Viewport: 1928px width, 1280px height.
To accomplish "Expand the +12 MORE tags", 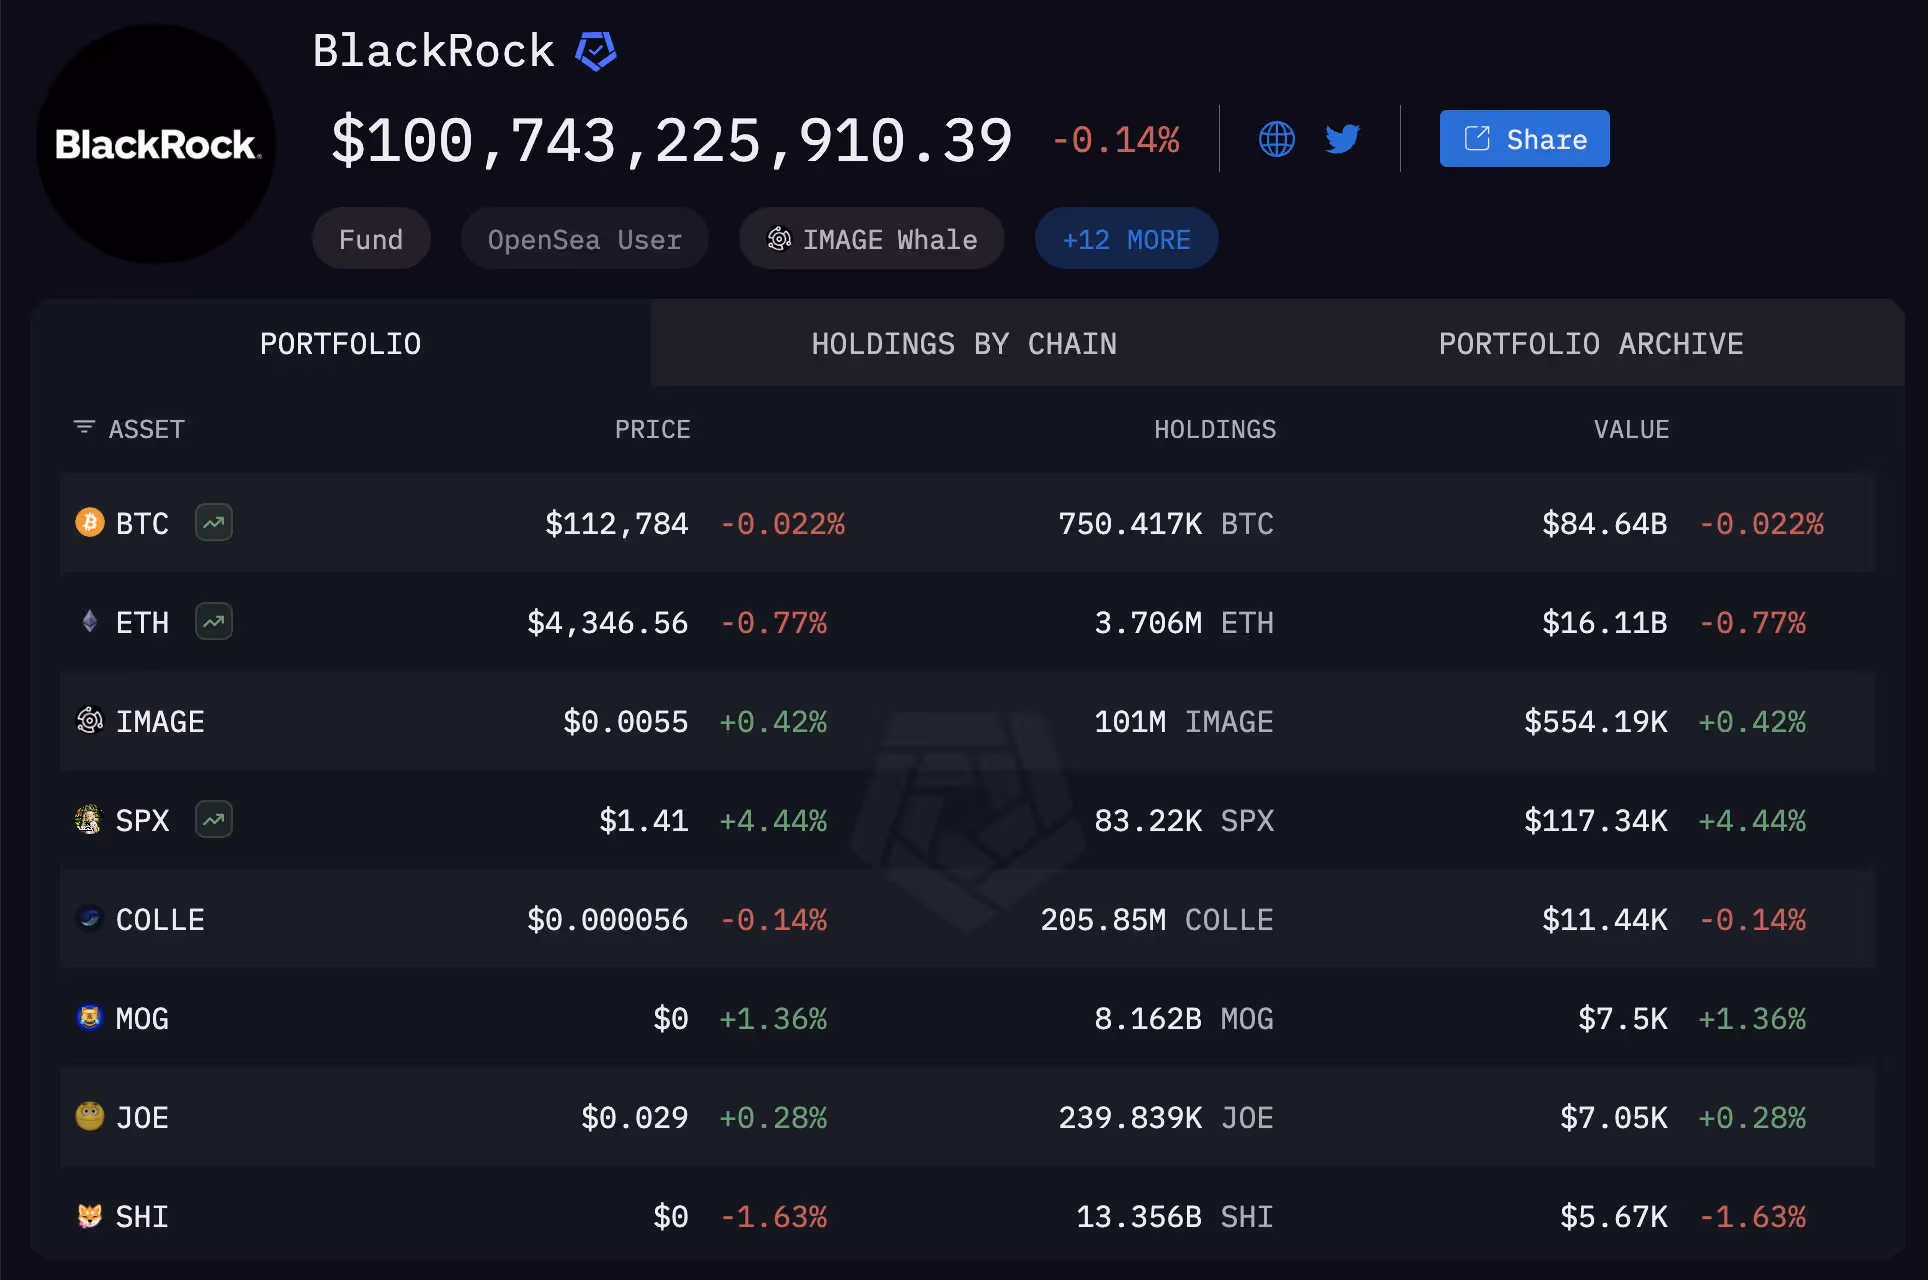I will 1126,240.
